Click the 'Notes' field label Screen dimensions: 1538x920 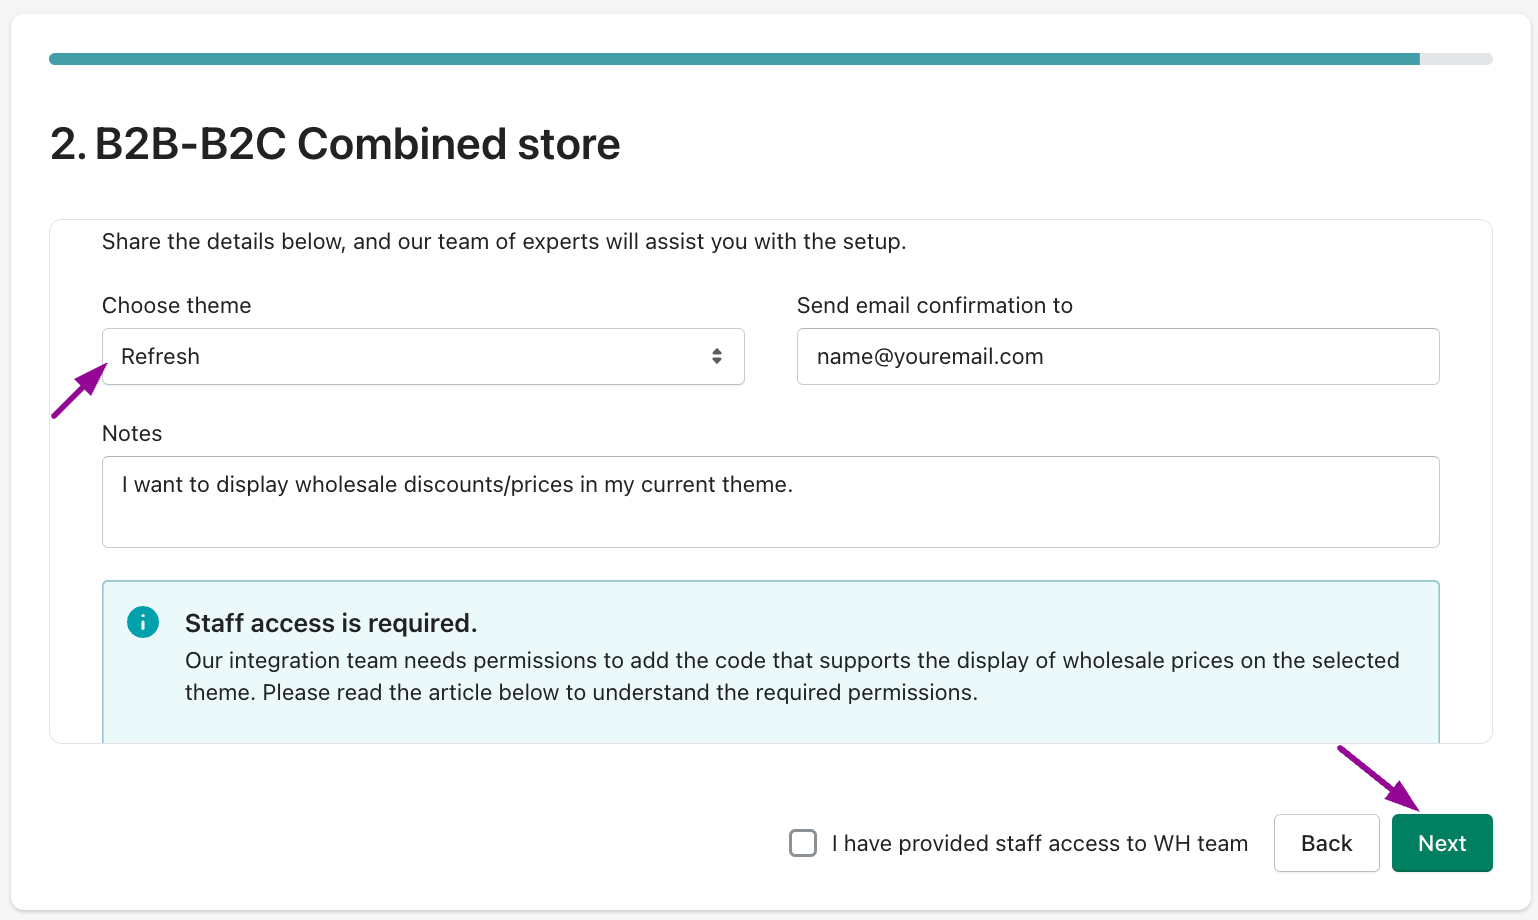click(132, 434)
